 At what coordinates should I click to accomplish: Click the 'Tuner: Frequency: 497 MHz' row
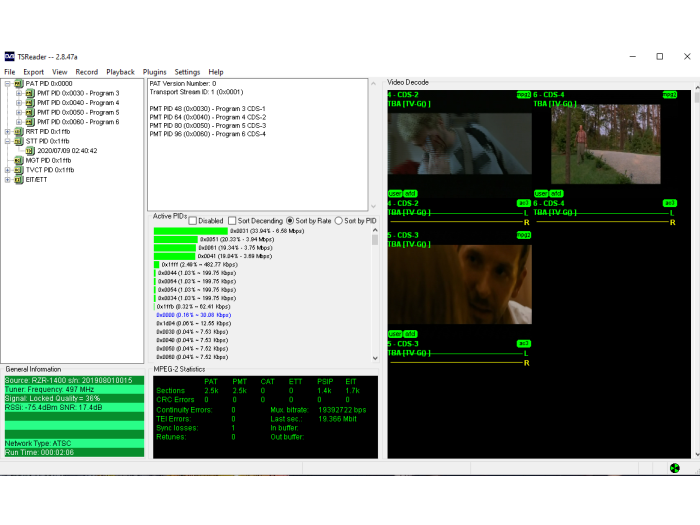point(74,389)
